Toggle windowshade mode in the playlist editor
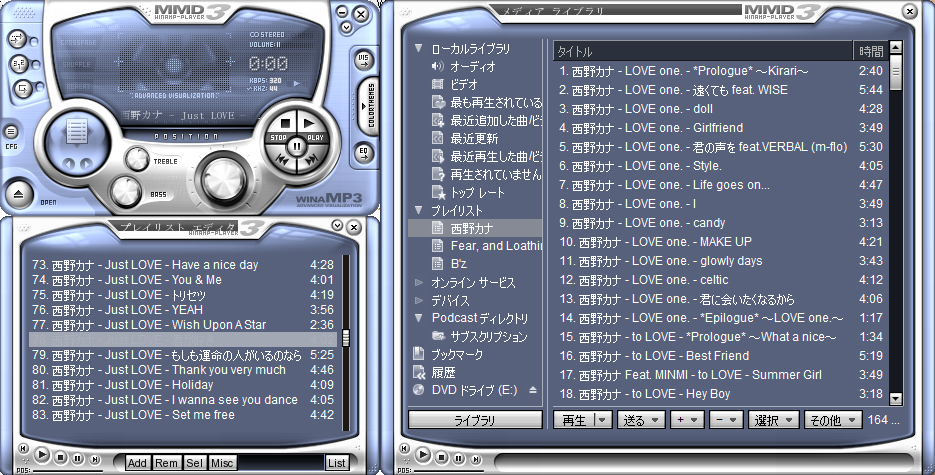Image resolution: width=935 pixels, height=475 pixels. 338,225
